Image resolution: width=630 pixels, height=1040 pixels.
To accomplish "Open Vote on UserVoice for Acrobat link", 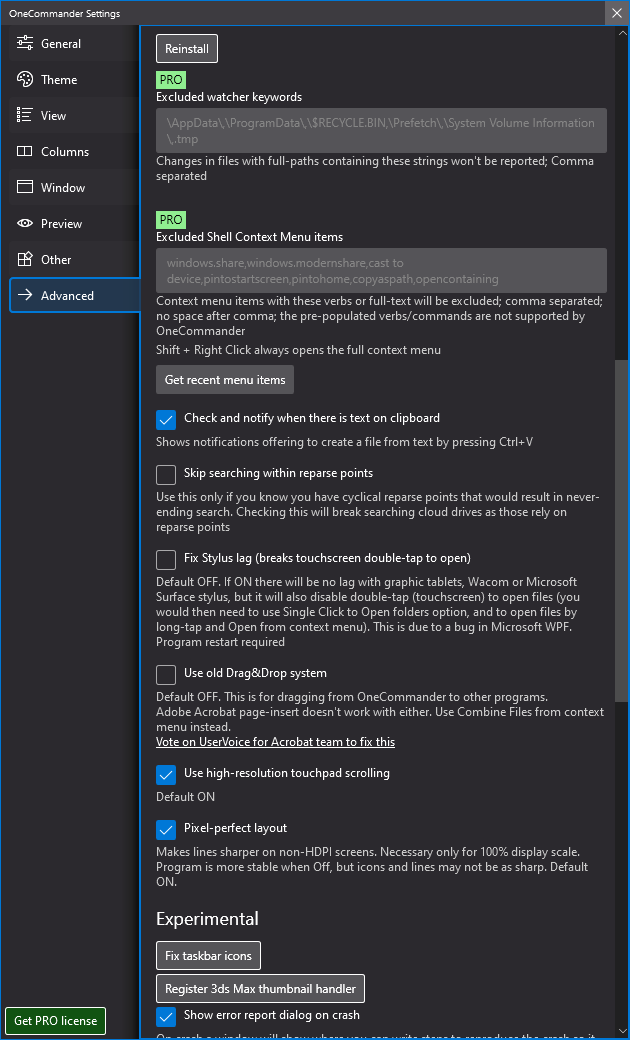I will 275,742.
